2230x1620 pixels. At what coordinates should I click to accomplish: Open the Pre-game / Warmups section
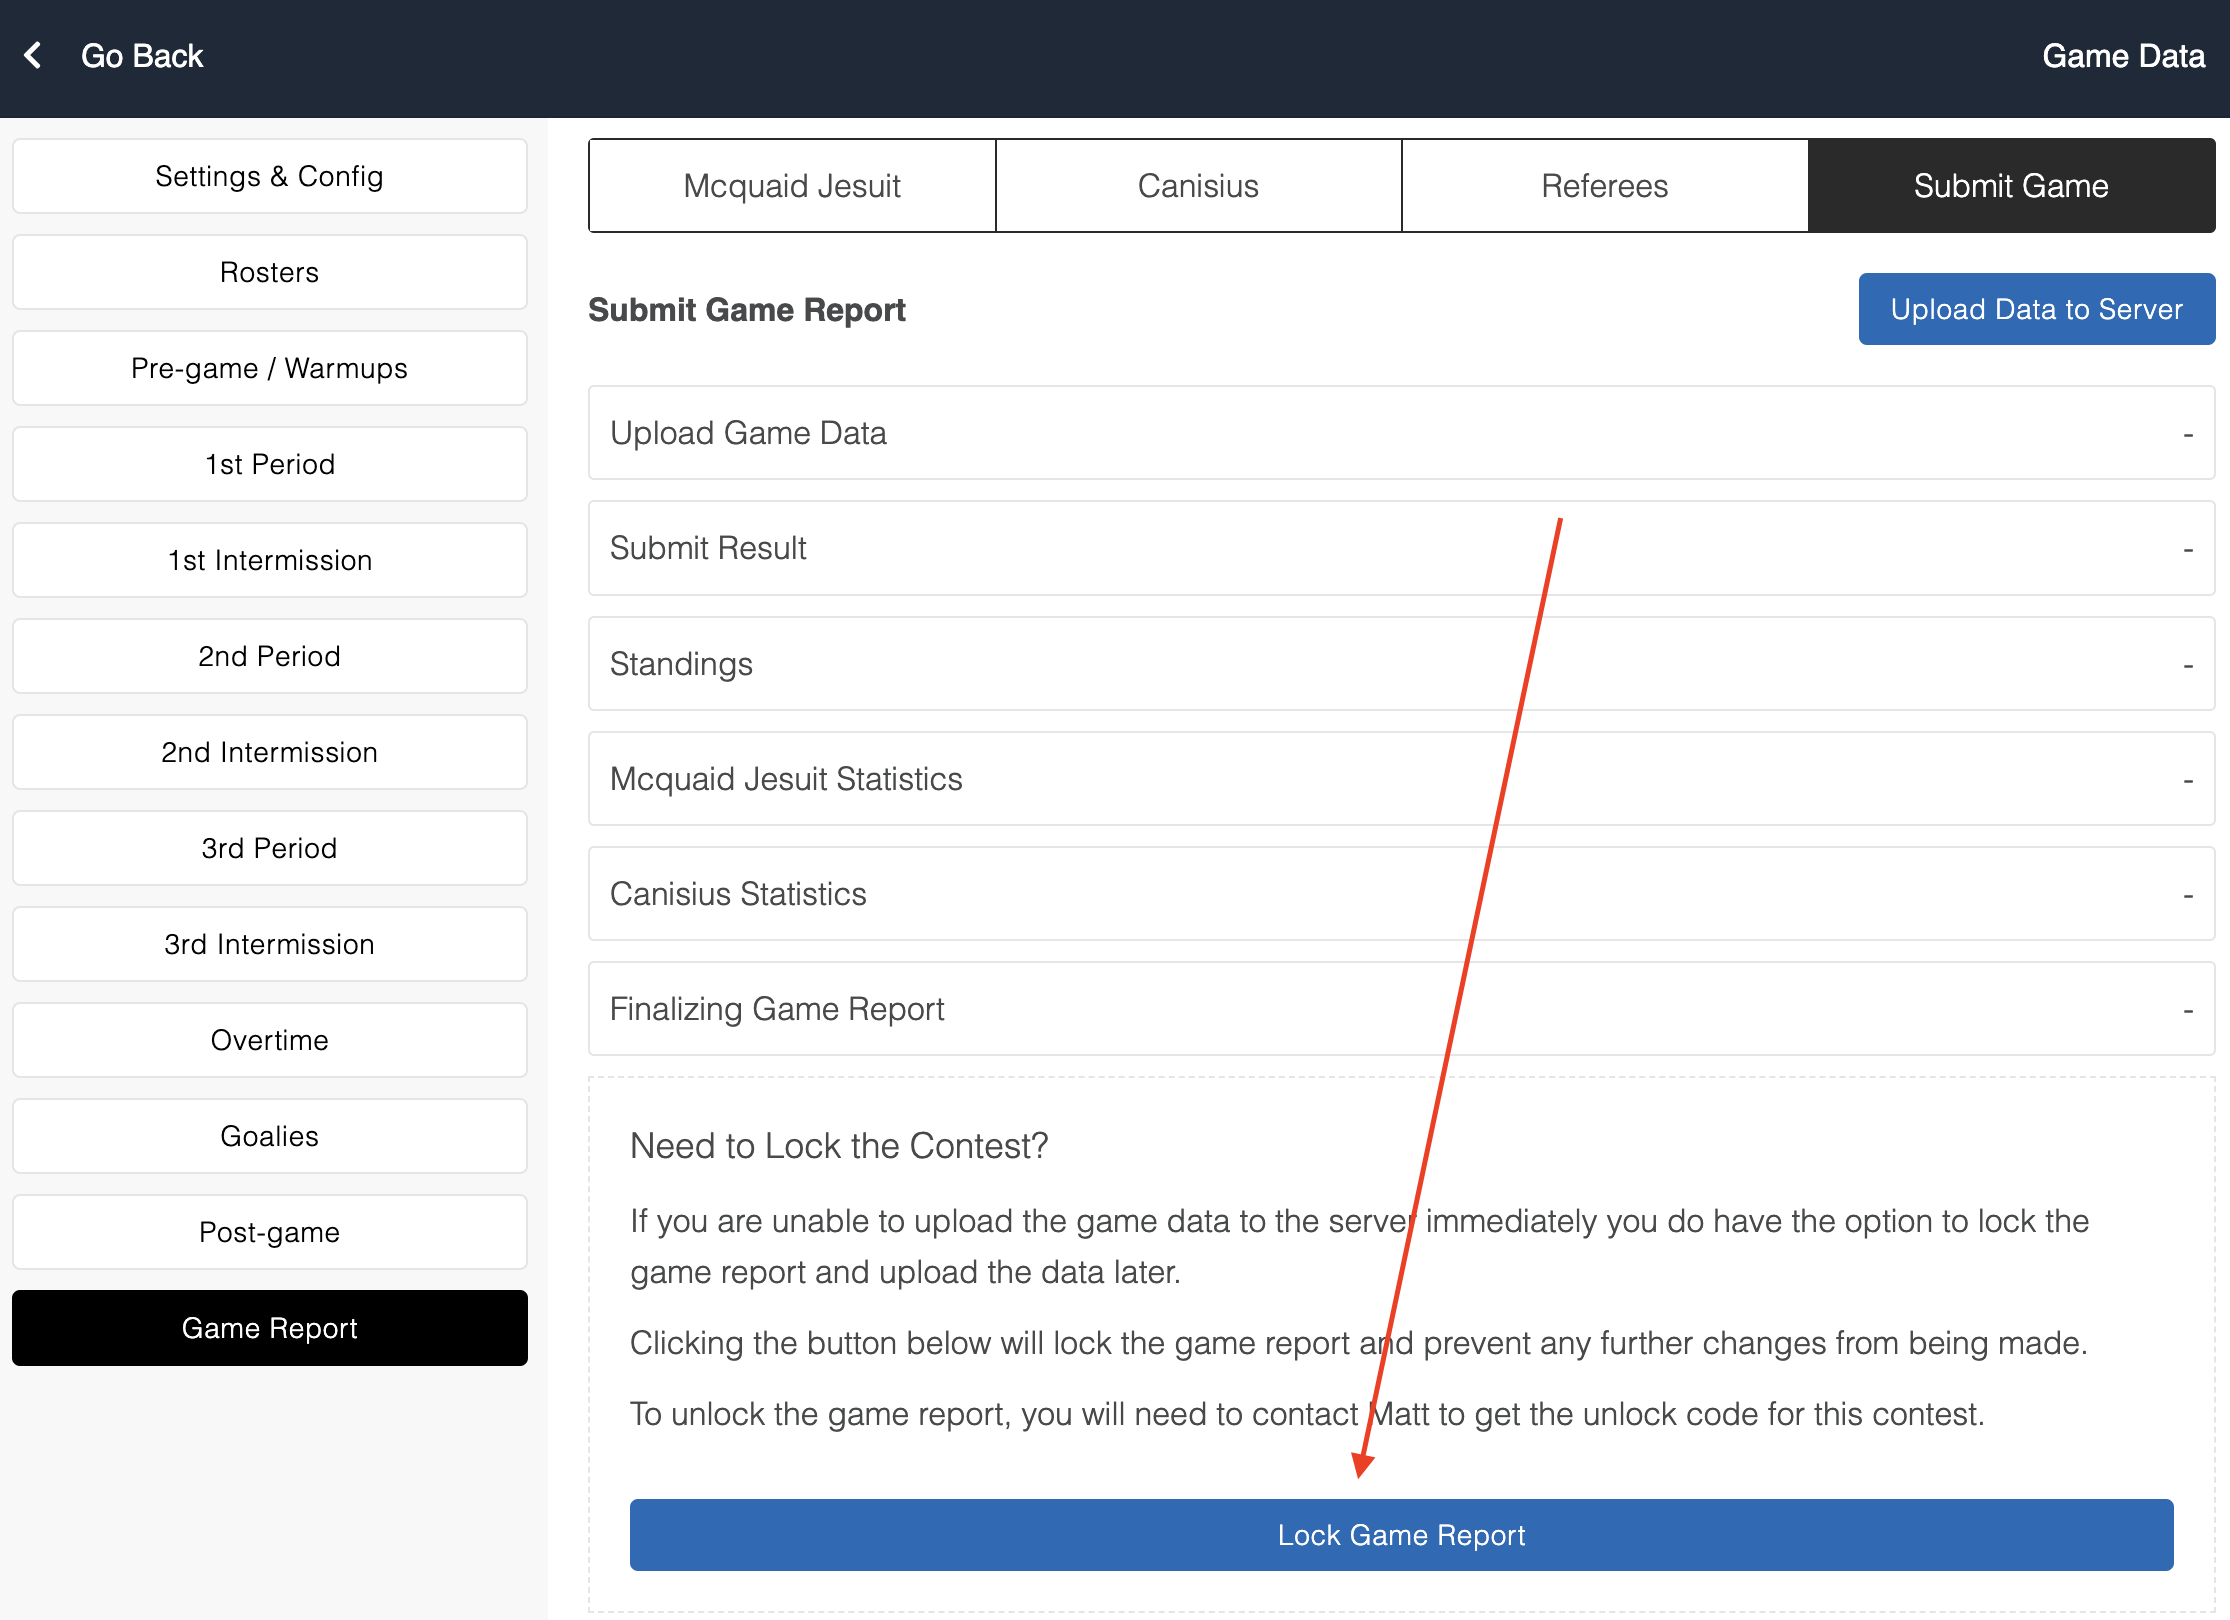click(269, 368)
